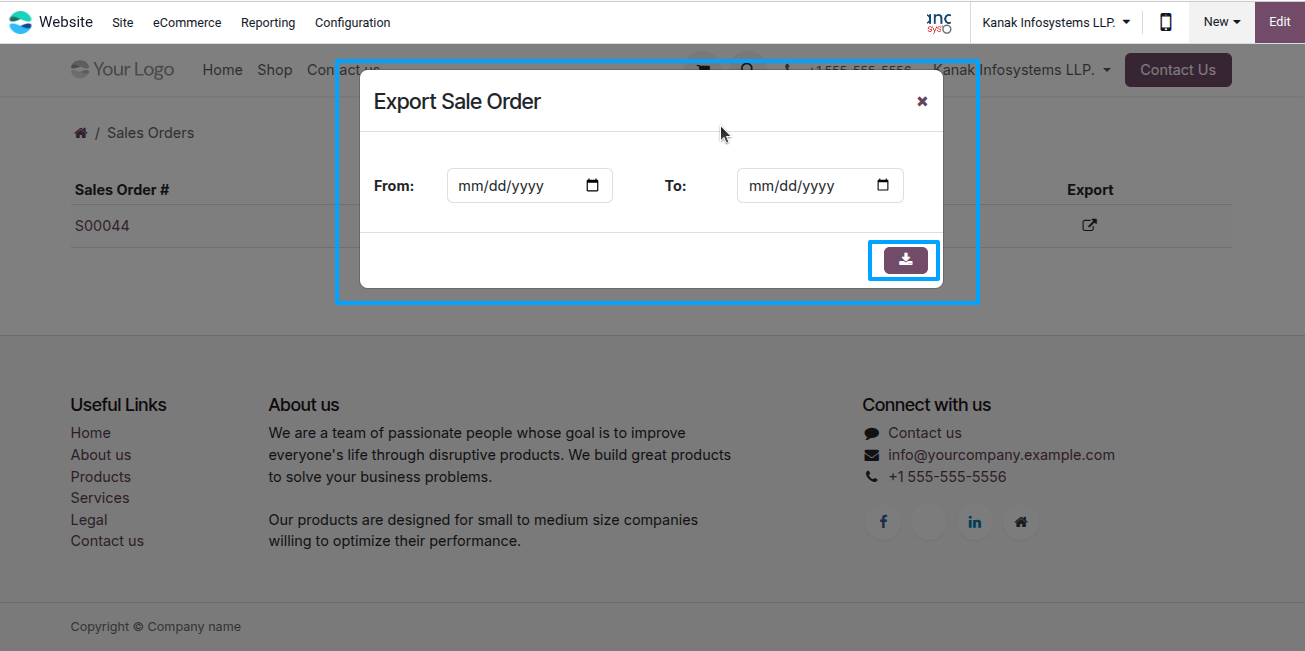Click the Odoo Website app icon
Screen dimensions: 1305x651
(x=20, y=22)
